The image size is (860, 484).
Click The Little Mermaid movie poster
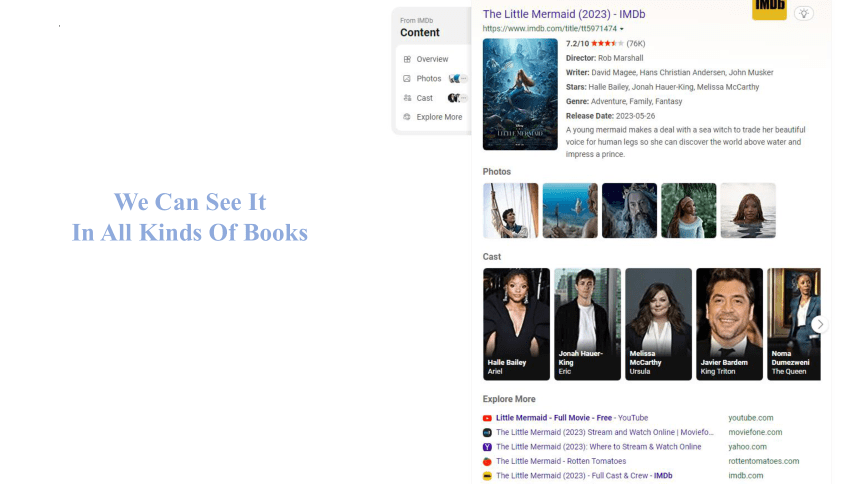click(520, 94)
